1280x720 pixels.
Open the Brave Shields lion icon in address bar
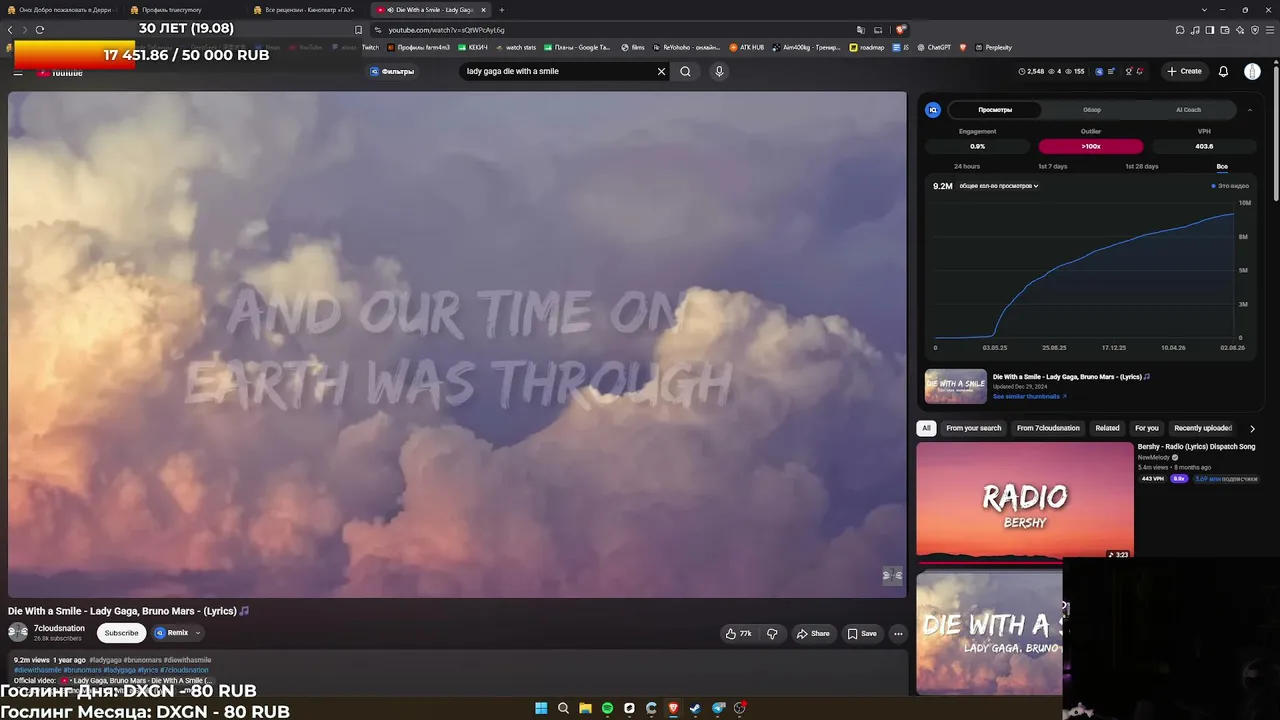click(x=900, y=30)
